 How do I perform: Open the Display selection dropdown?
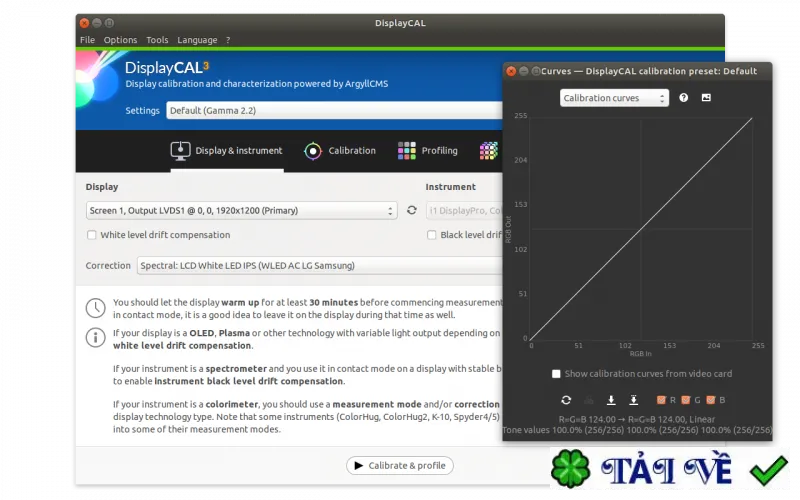click(242, 210)
